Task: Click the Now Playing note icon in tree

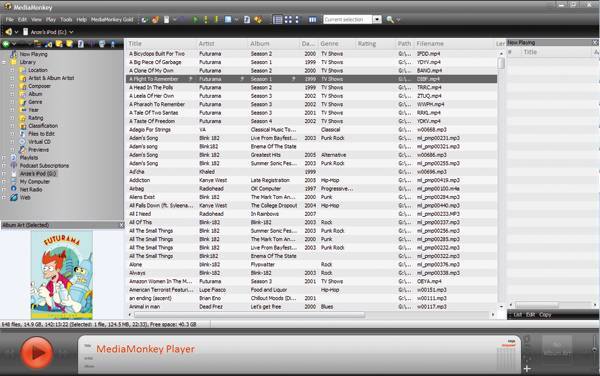Action: click(x=13, y=54)
